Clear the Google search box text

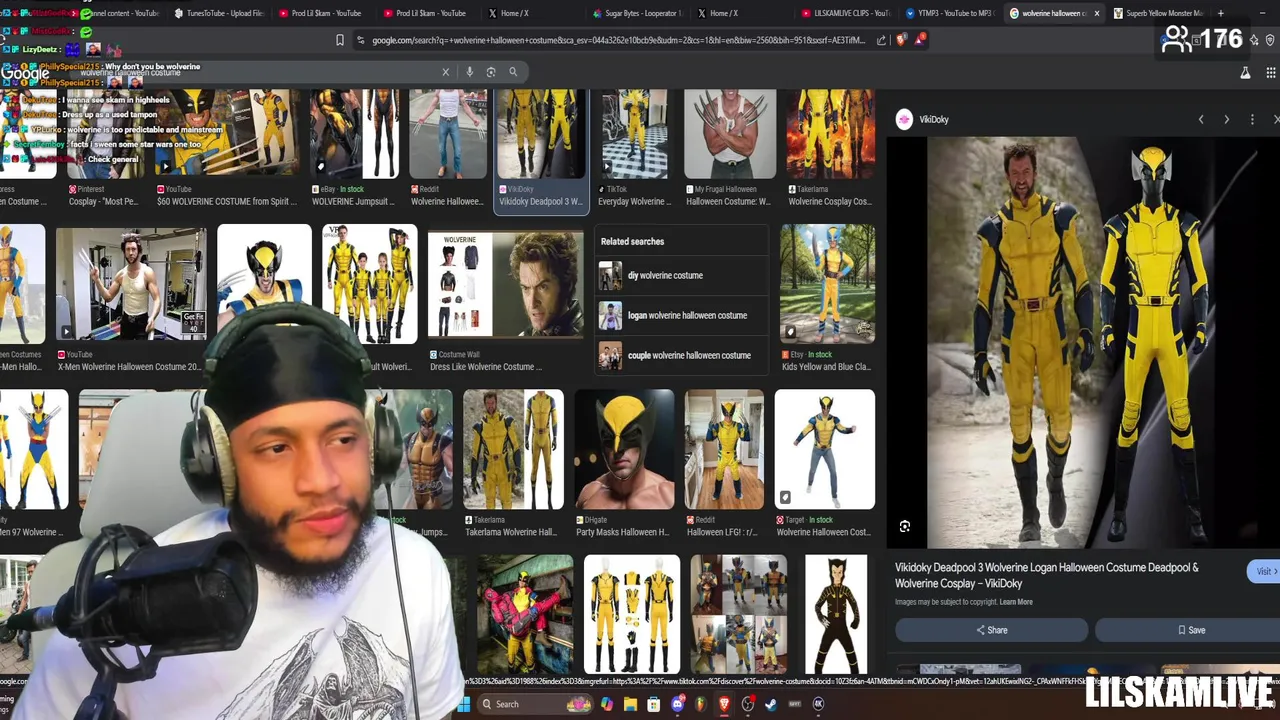tap(446, 72)
